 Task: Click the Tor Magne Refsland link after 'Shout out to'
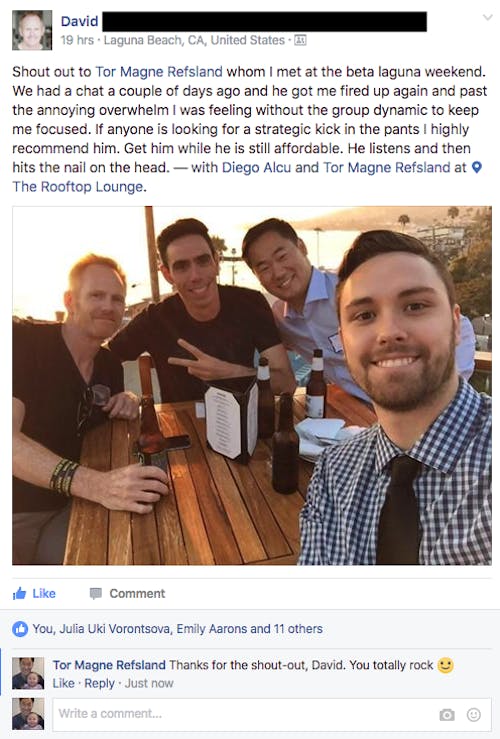(x=159, y=72)
